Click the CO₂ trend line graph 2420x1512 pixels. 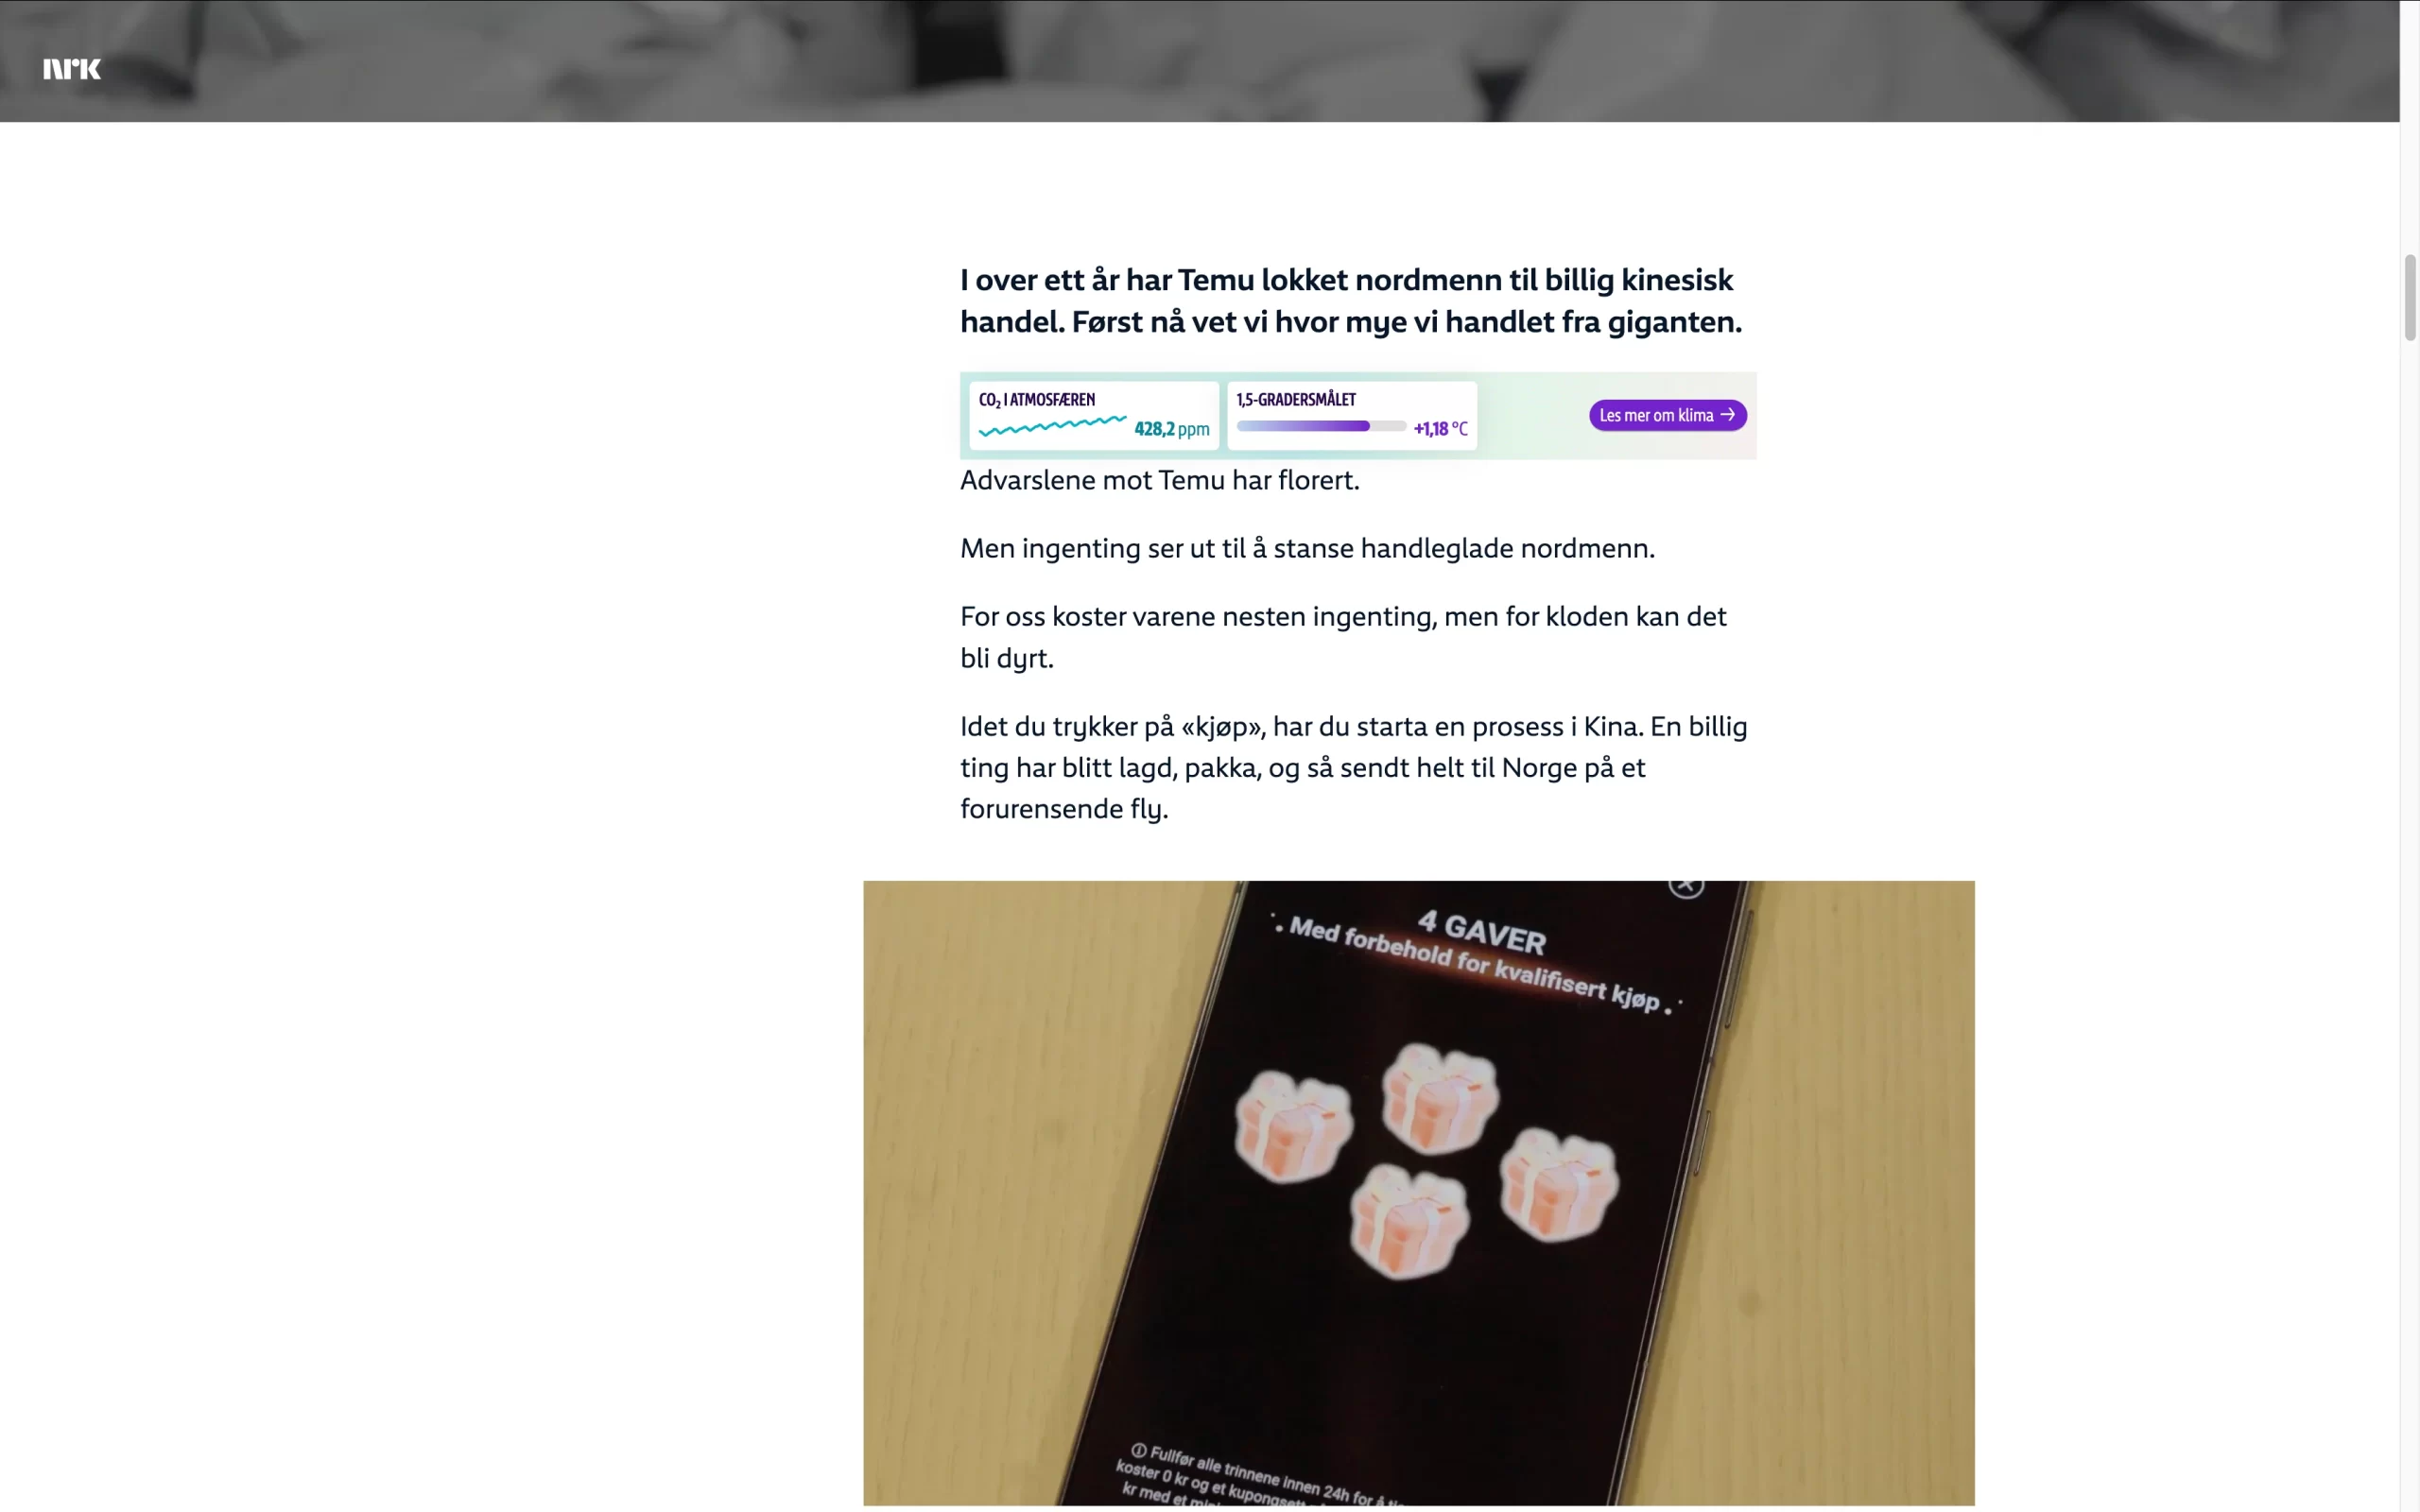pos(1053,426)
